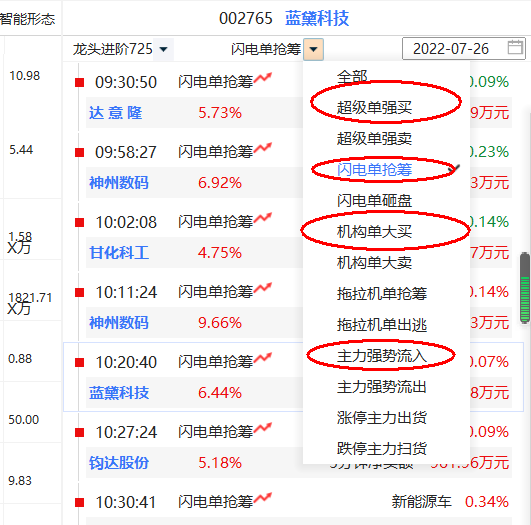Click the red trend arrow on the 10:30:41 entry

[263, 498]
